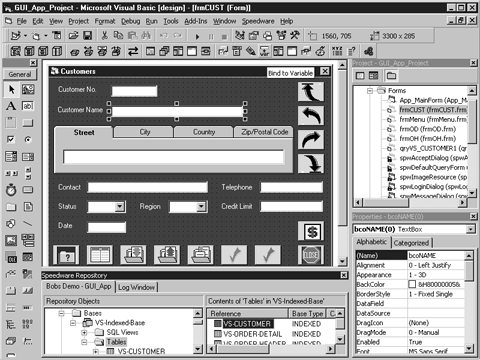Image resolution: width=480 pixels, height=360 pixels.
Task: Switch to the City tab on form
Action: (x=144, y=132)
